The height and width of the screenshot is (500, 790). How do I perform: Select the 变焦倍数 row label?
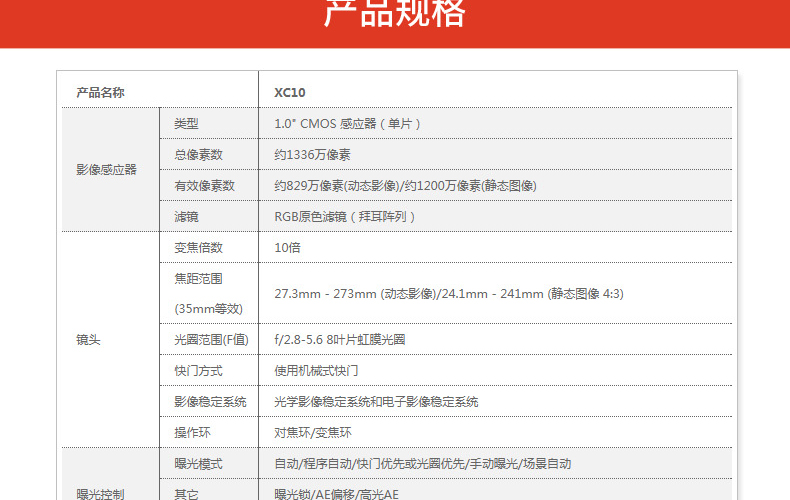[199, 247]
